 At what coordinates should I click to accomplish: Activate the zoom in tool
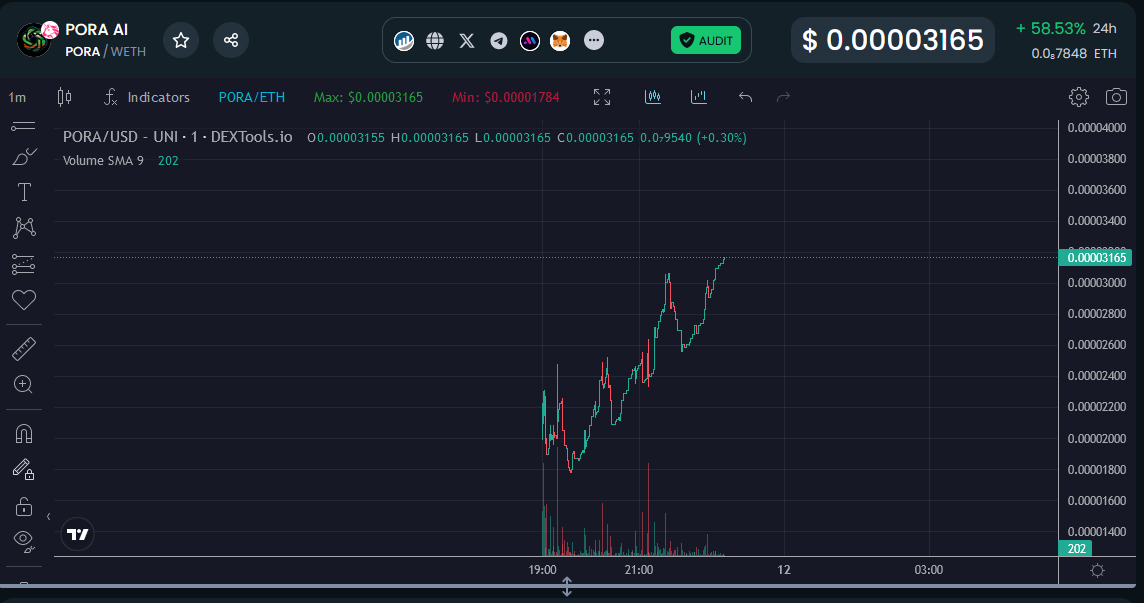click(x=23, y=384)
